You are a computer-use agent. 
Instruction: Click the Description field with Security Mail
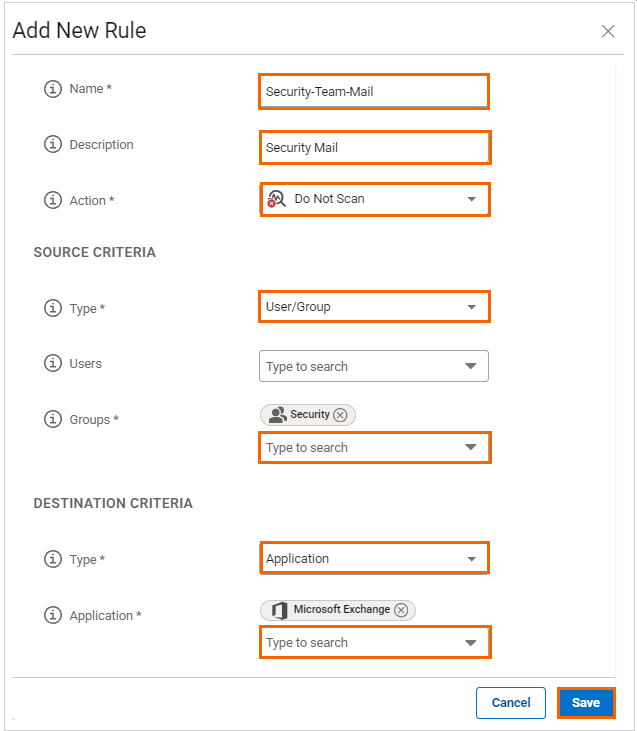click(x=373, y=148)
